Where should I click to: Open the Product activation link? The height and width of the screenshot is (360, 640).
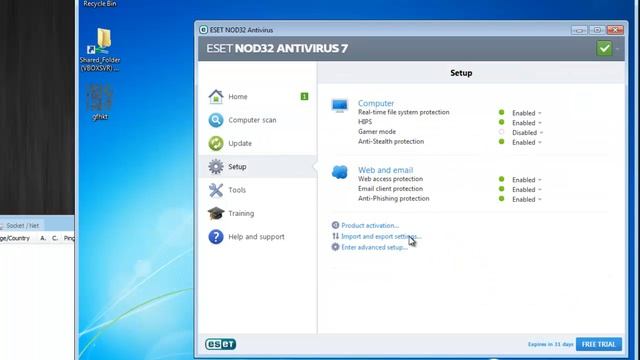click(x=370, y=225)
